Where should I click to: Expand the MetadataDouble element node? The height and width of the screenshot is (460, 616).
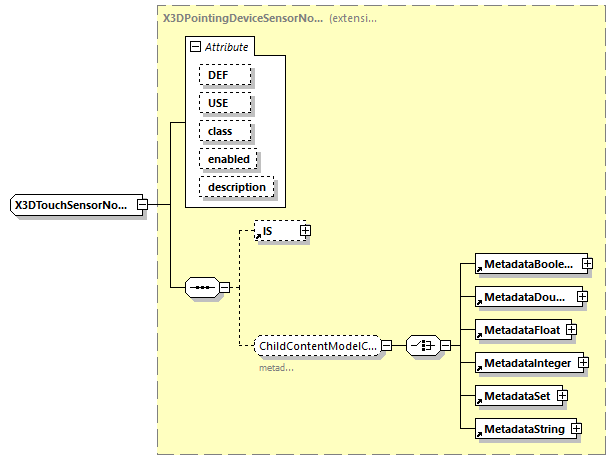582,297
